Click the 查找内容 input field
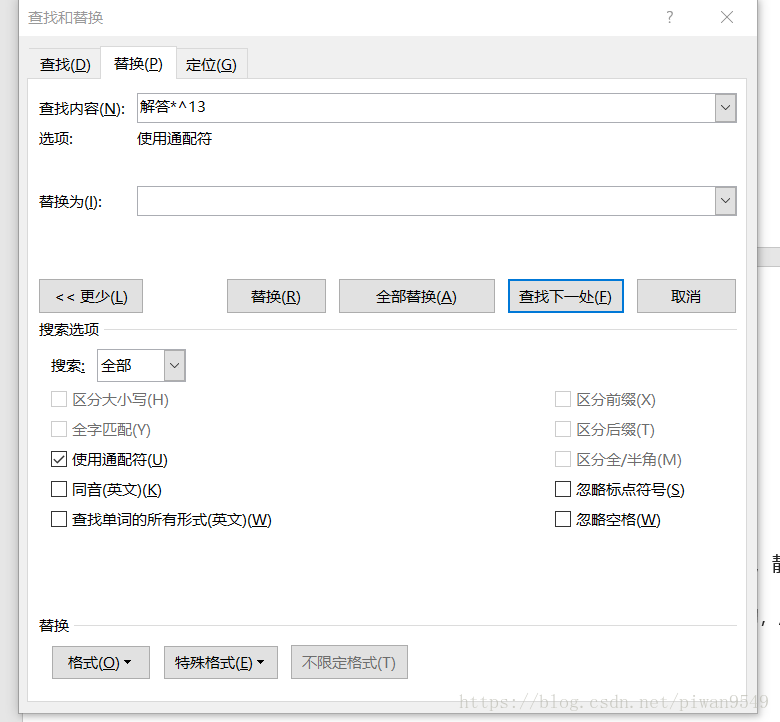This screenshot has height=722, width=780. pos(426,108)
